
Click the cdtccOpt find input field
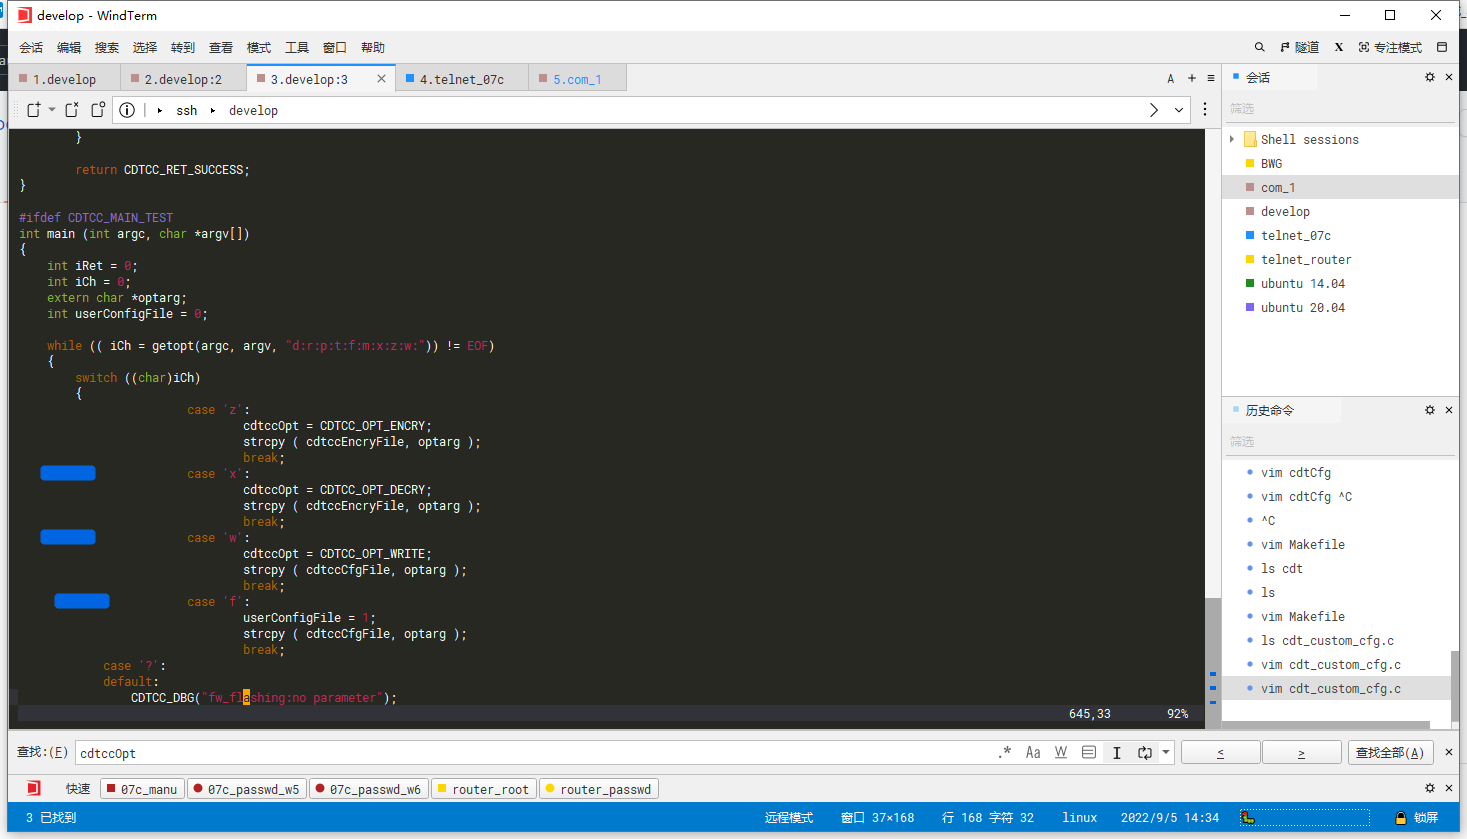(x=535, y=753)
